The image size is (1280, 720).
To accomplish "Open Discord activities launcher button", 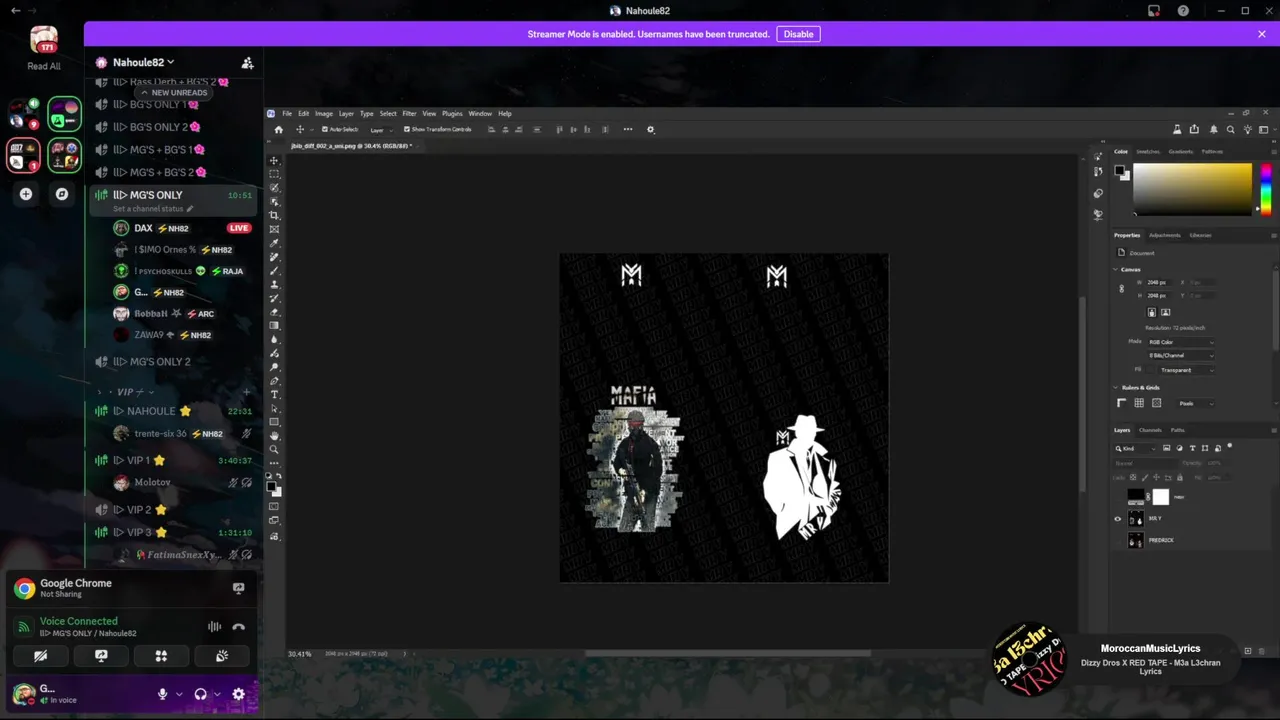I will [x=161, y=656].
